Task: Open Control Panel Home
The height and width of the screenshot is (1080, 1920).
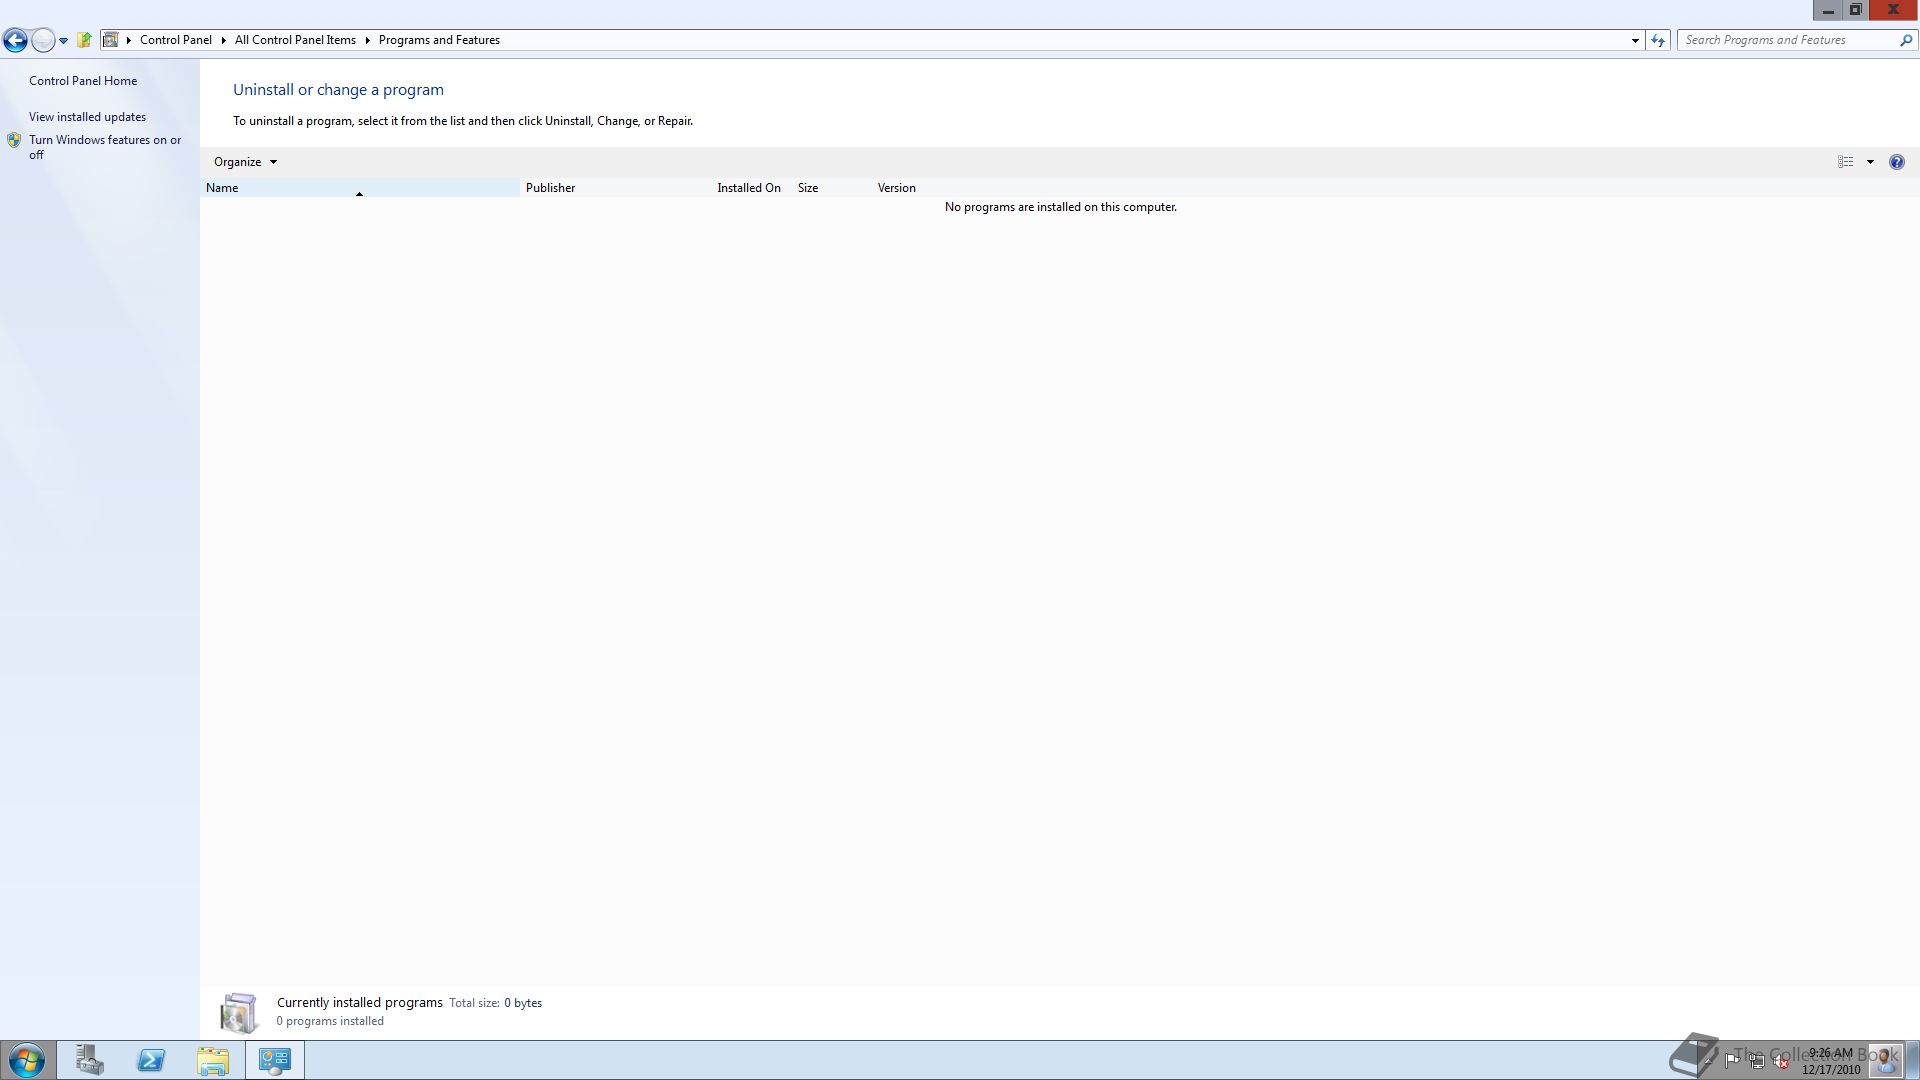Action: pos(83,81)
